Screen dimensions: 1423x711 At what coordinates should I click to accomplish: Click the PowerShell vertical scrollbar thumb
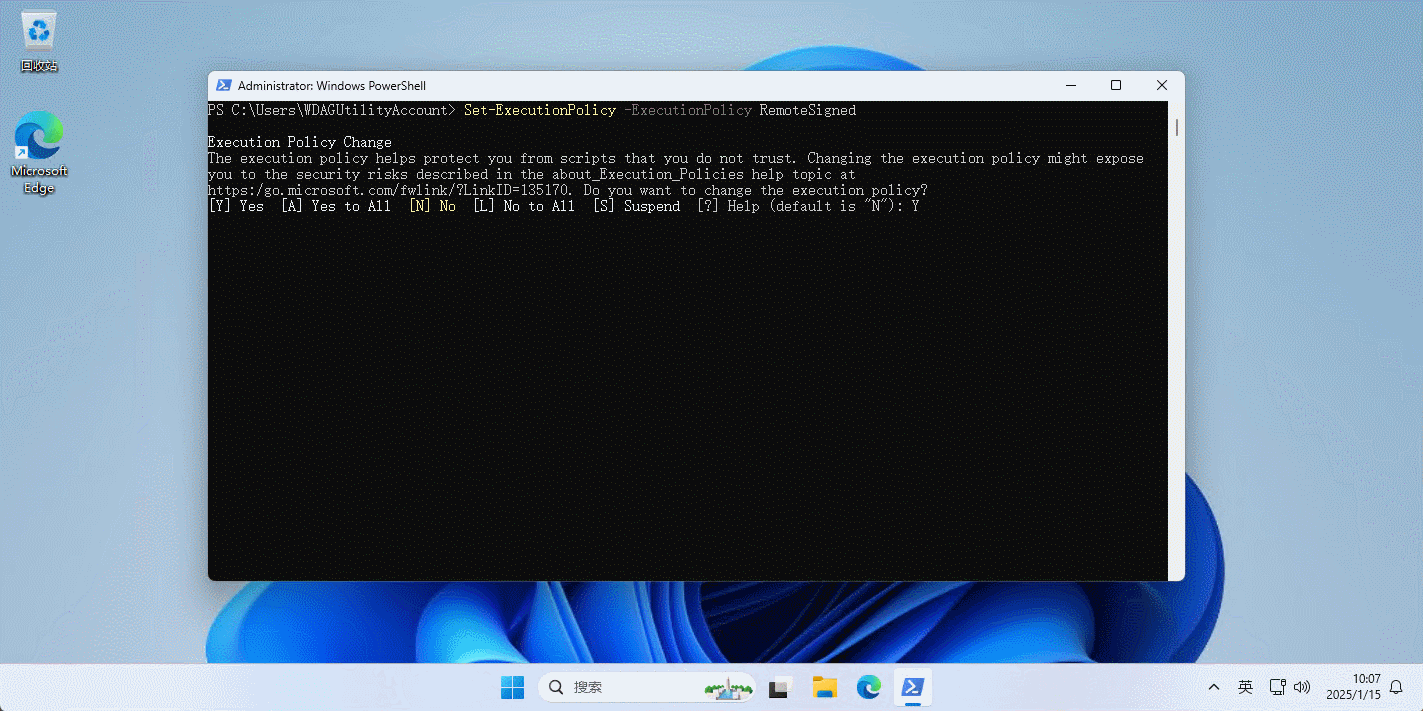(x=1176, y=127)
